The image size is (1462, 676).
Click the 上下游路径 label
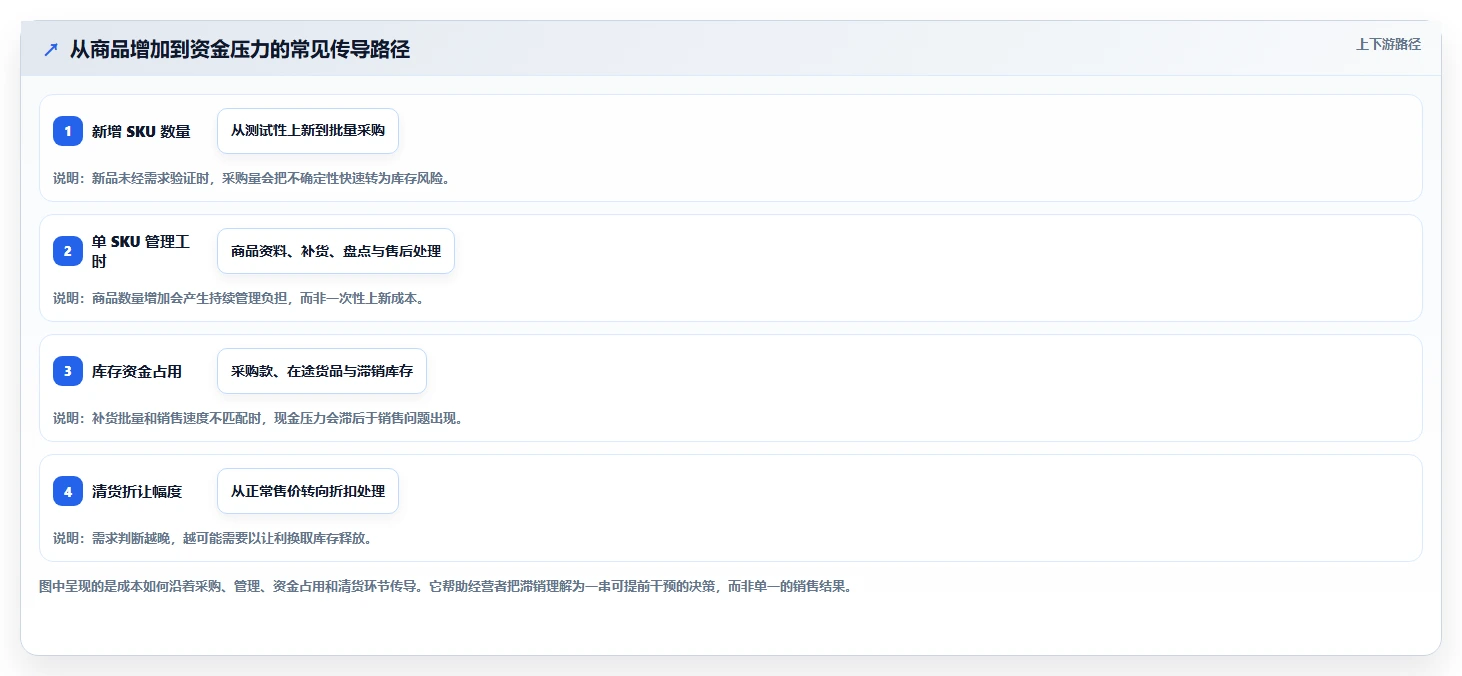1388,44
